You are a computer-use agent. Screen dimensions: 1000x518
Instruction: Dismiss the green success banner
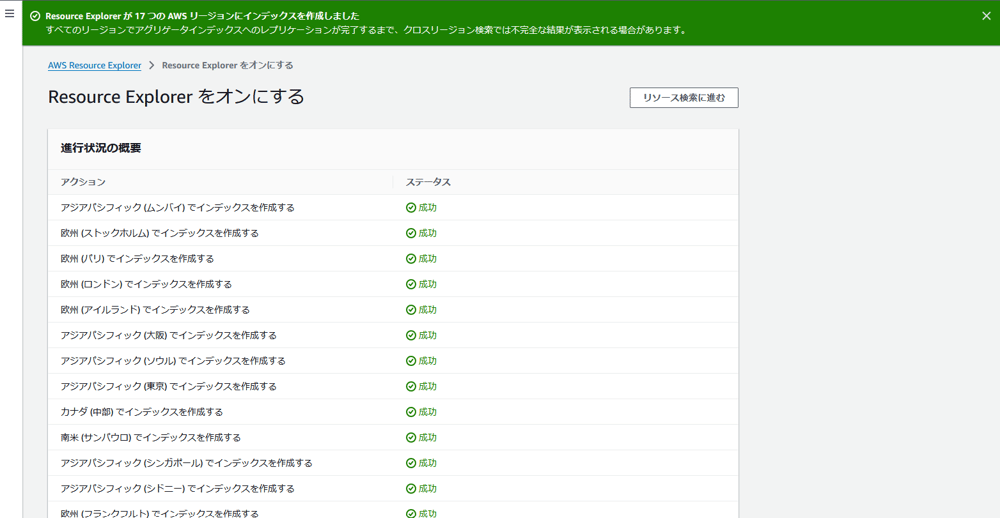(986, 16)
